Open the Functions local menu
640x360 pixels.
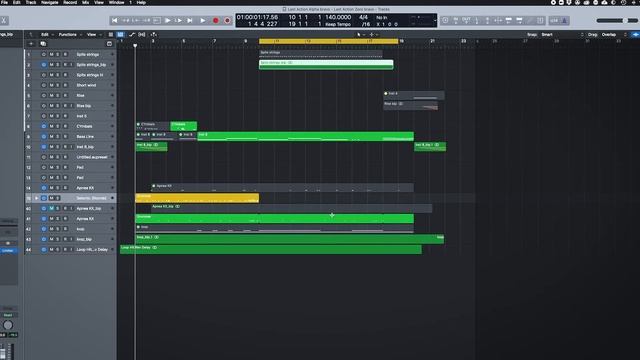[69, 35]
